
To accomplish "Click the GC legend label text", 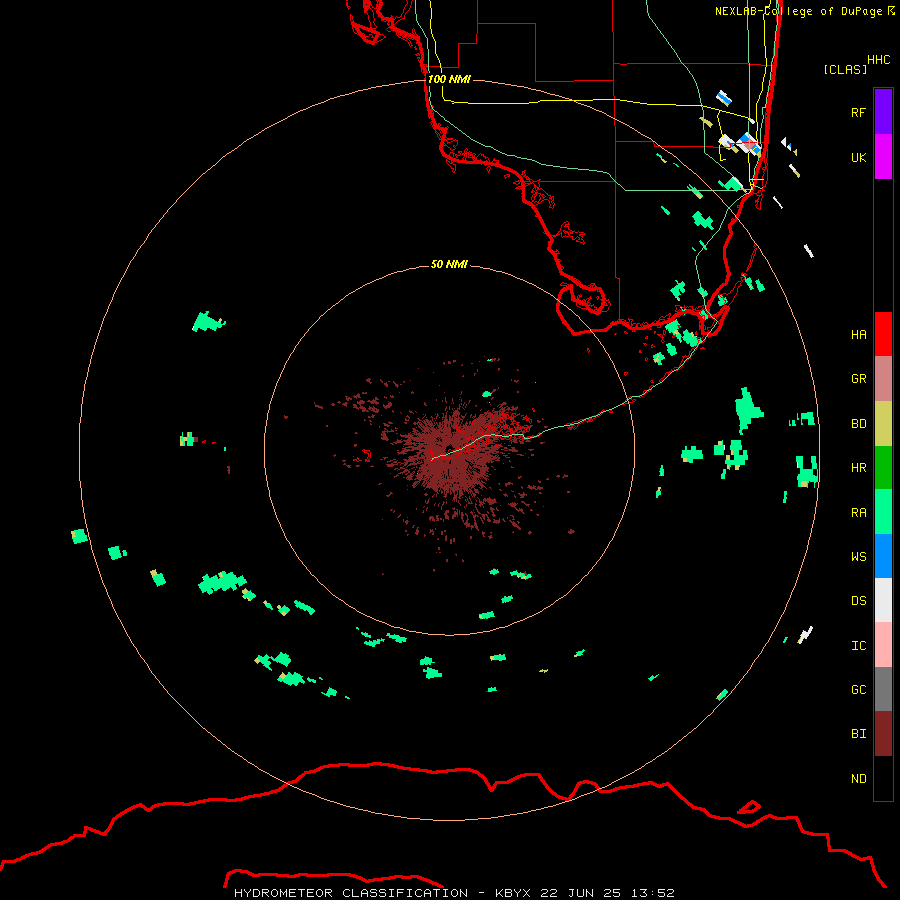I will [858, 690].
